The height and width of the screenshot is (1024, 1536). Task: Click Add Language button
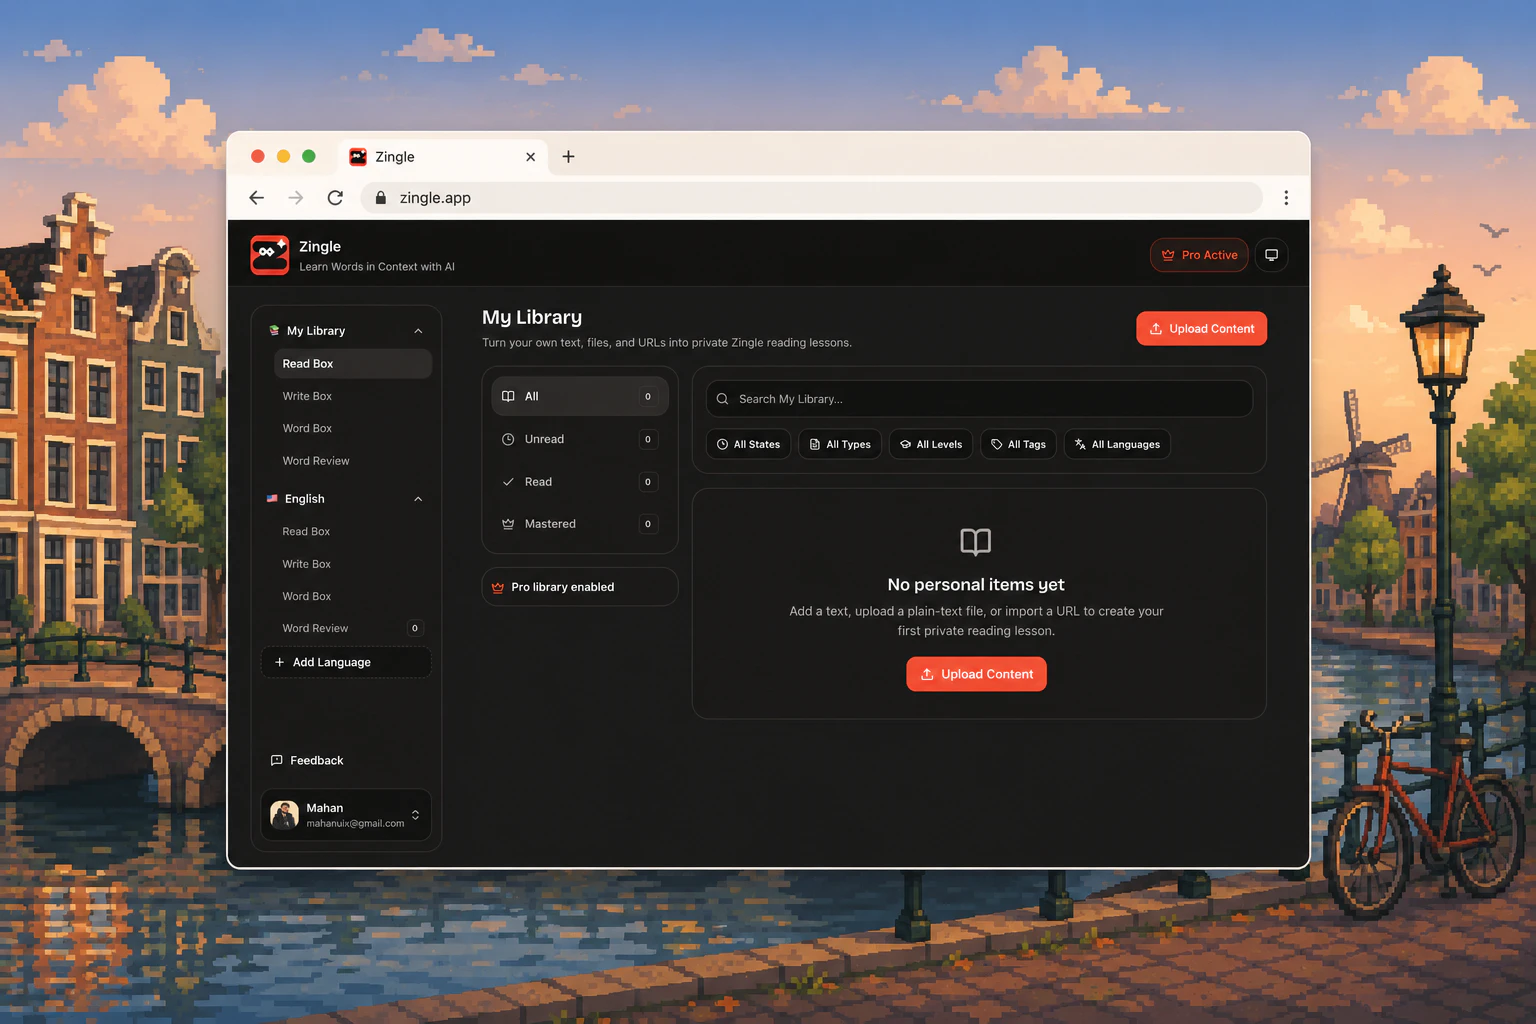tap(346, 662)
